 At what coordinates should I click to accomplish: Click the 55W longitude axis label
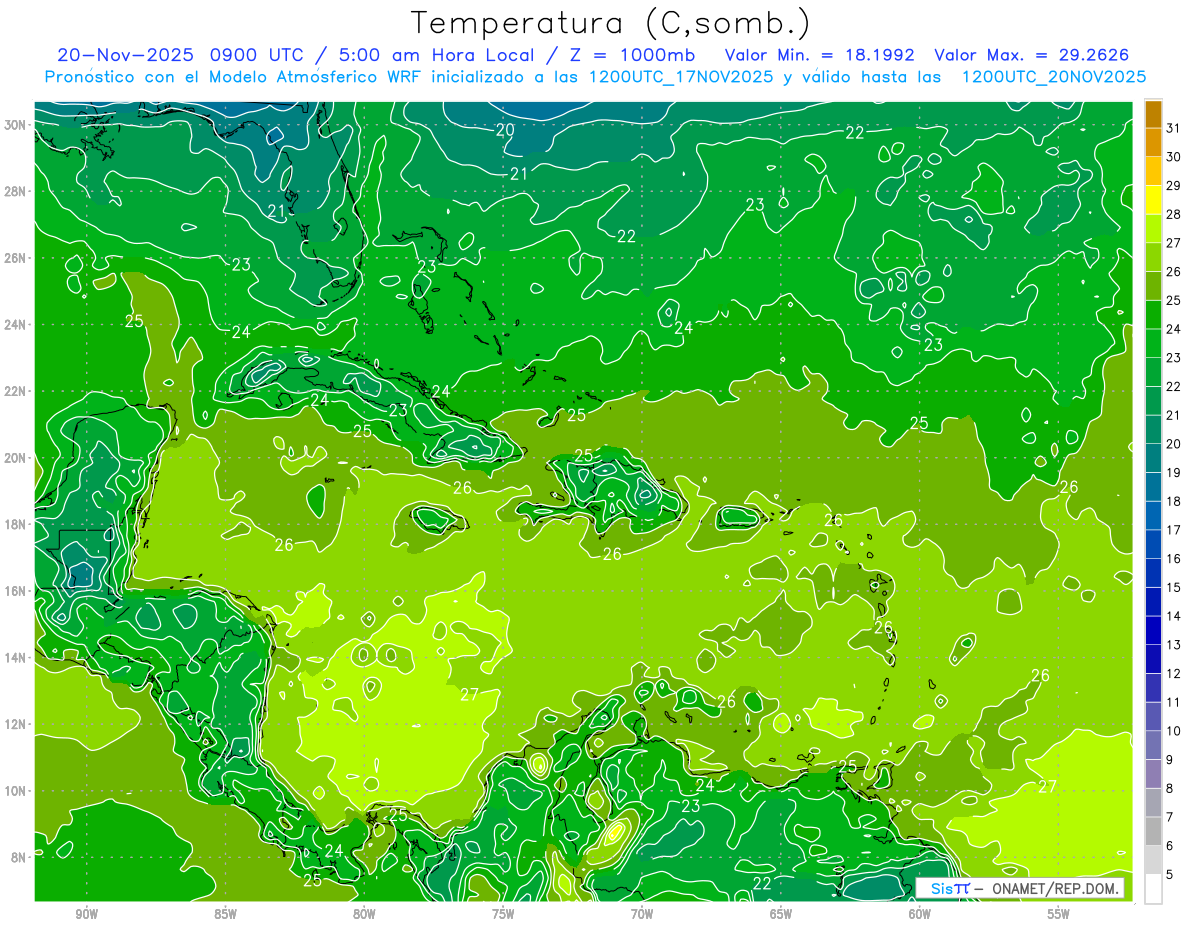click(x=1058, y=914)
